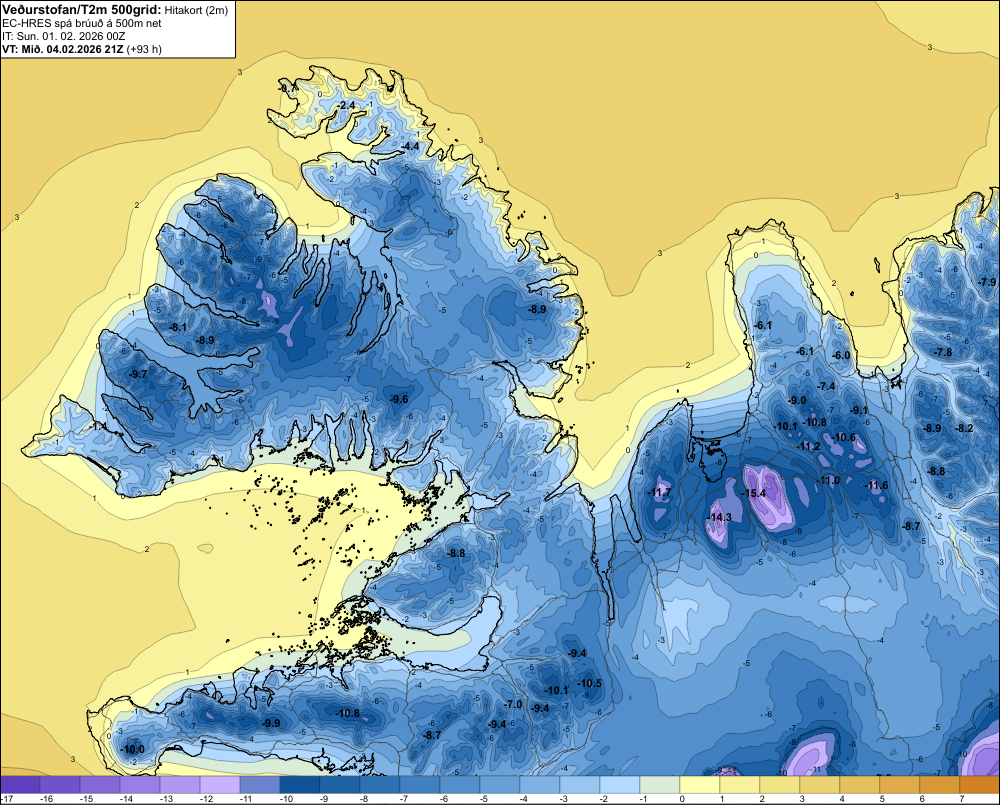This screenshot has height=805, width=1000.
Task: Click the -11.2 temperature label
Action: click(x=808, y=446)
